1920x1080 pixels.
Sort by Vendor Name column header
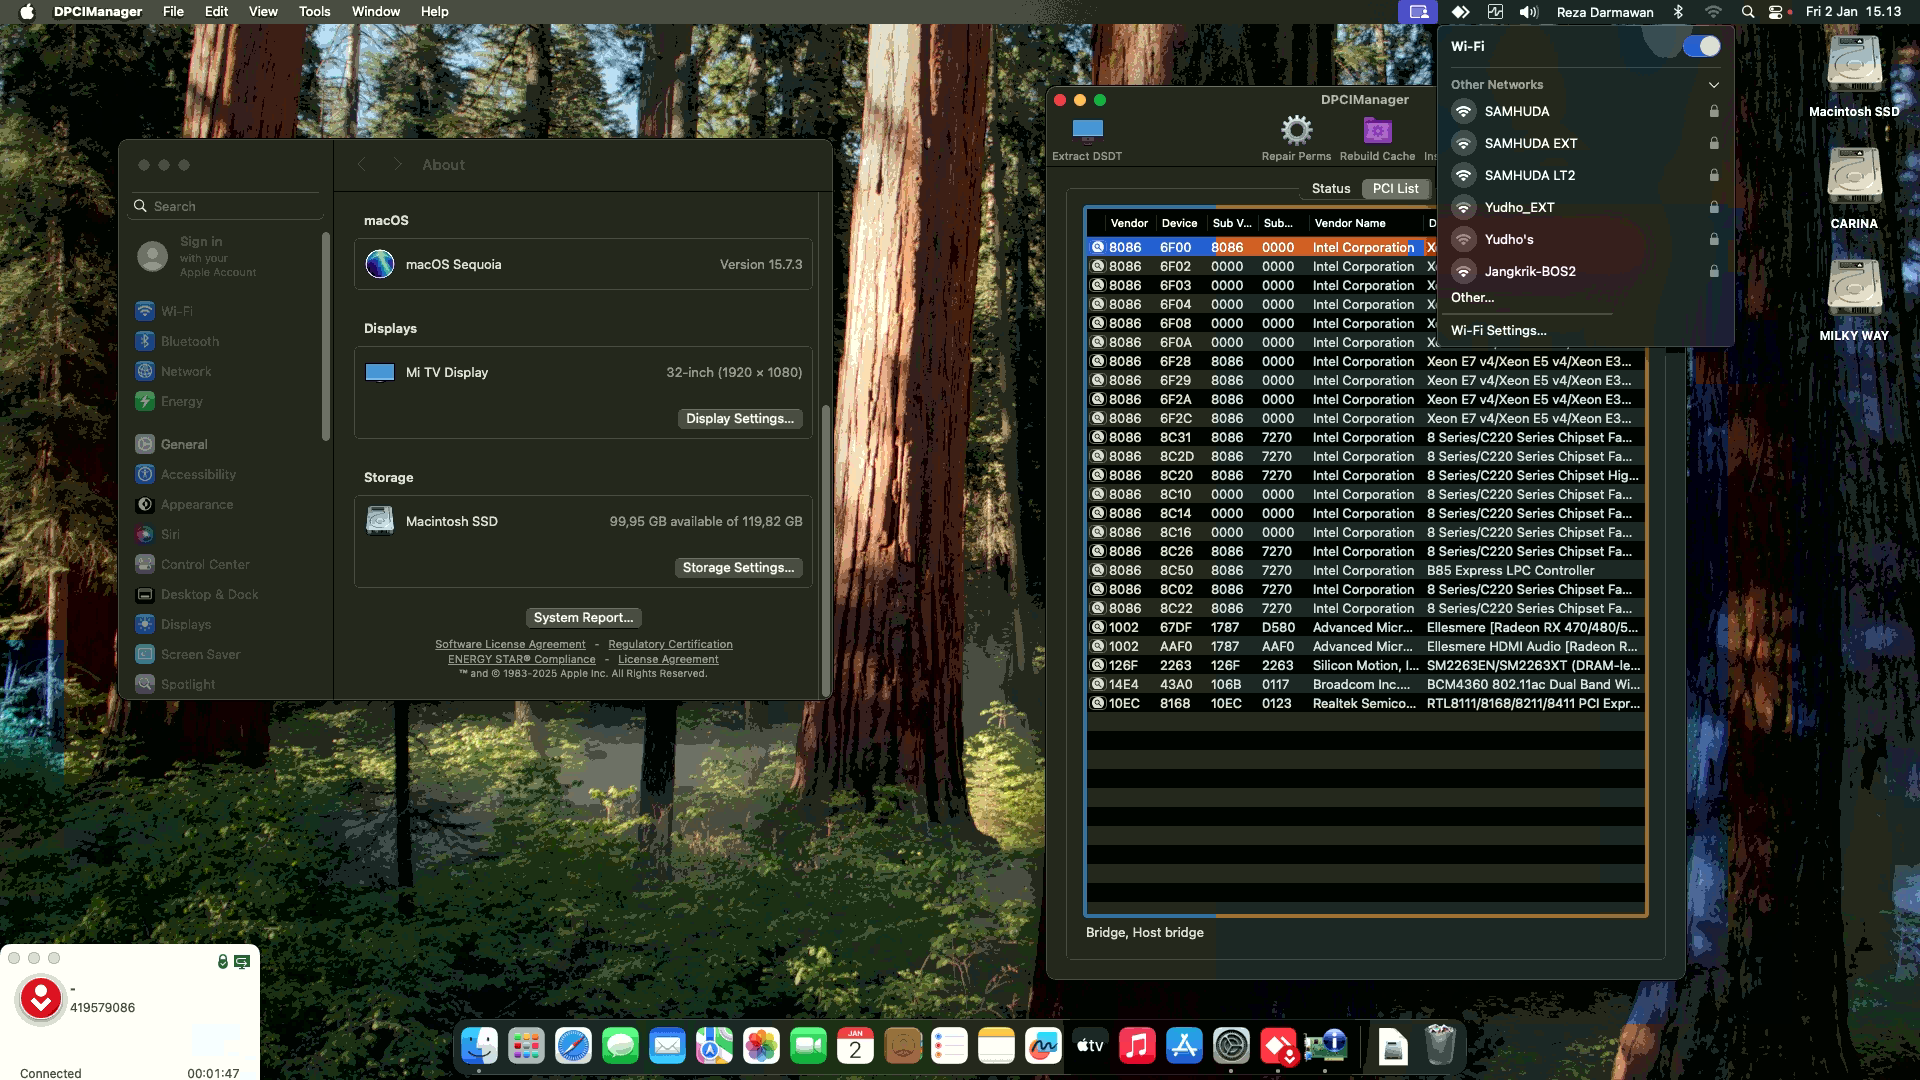click(1364, 223)
